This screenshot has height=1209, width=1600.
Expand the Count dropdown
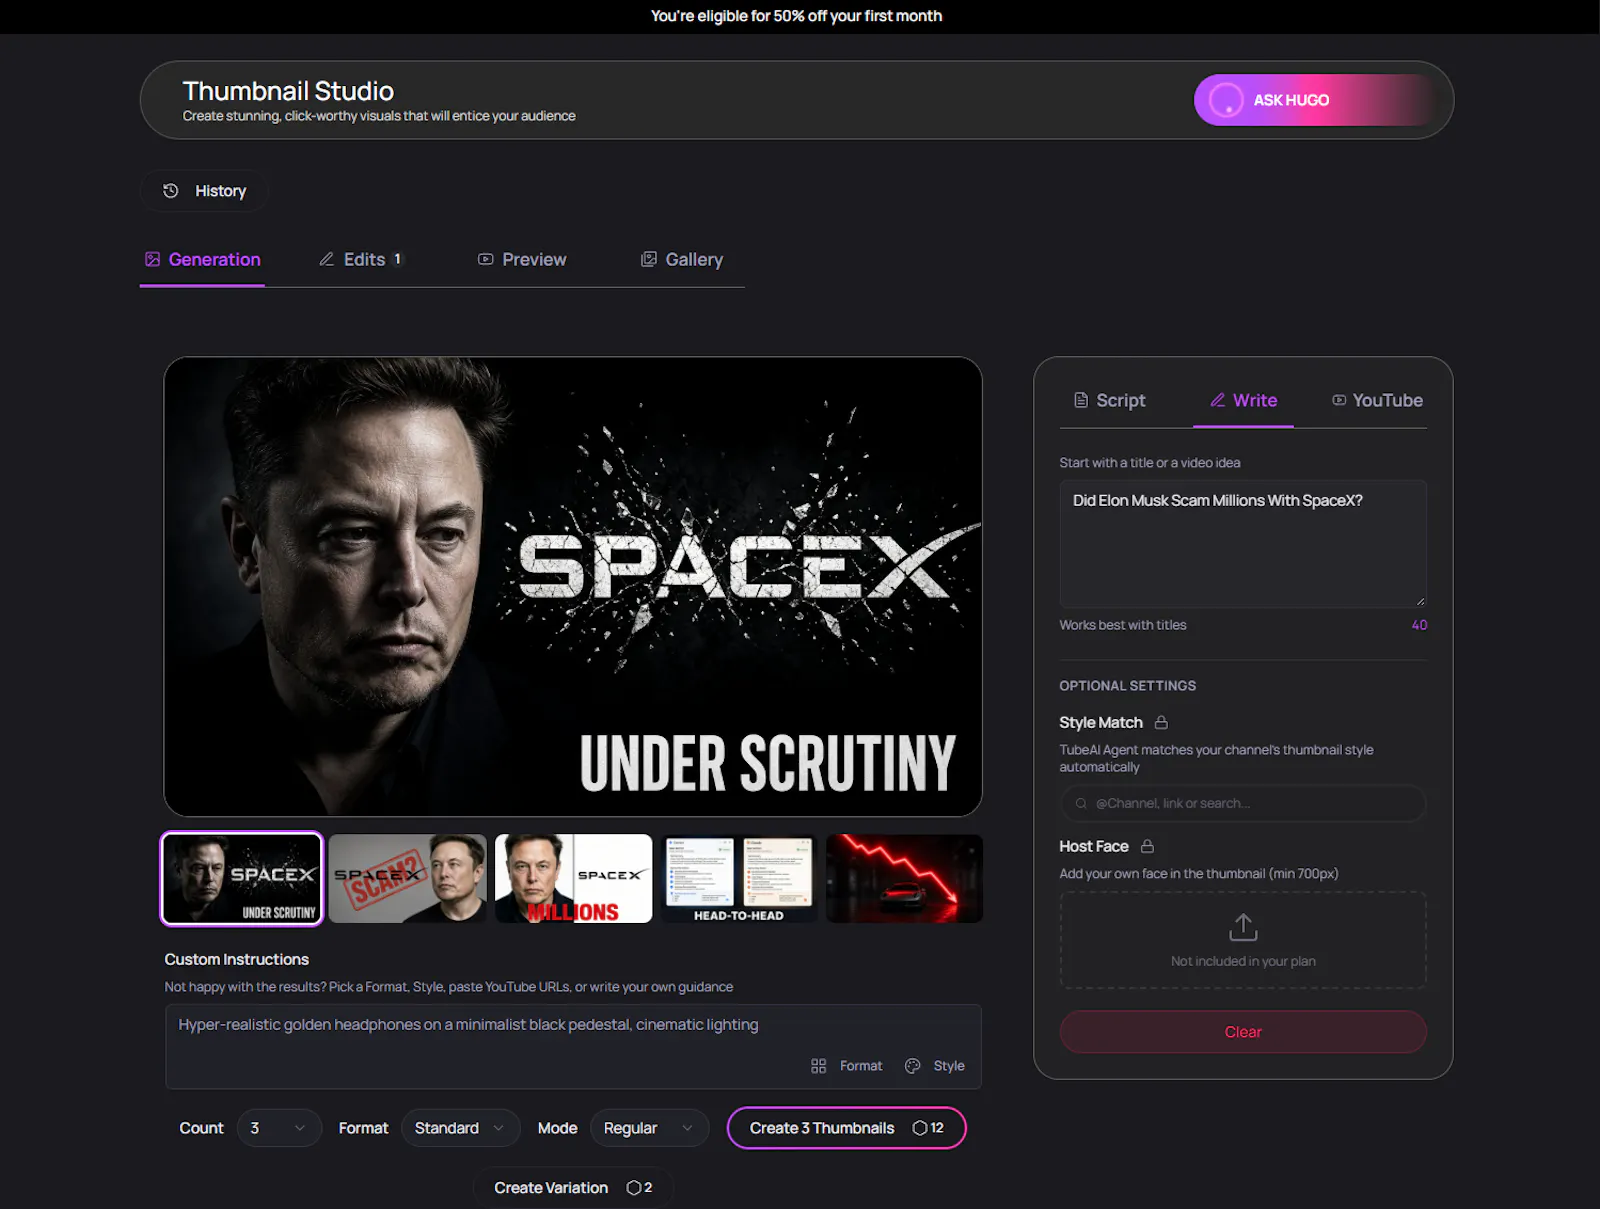[279, 1128]
